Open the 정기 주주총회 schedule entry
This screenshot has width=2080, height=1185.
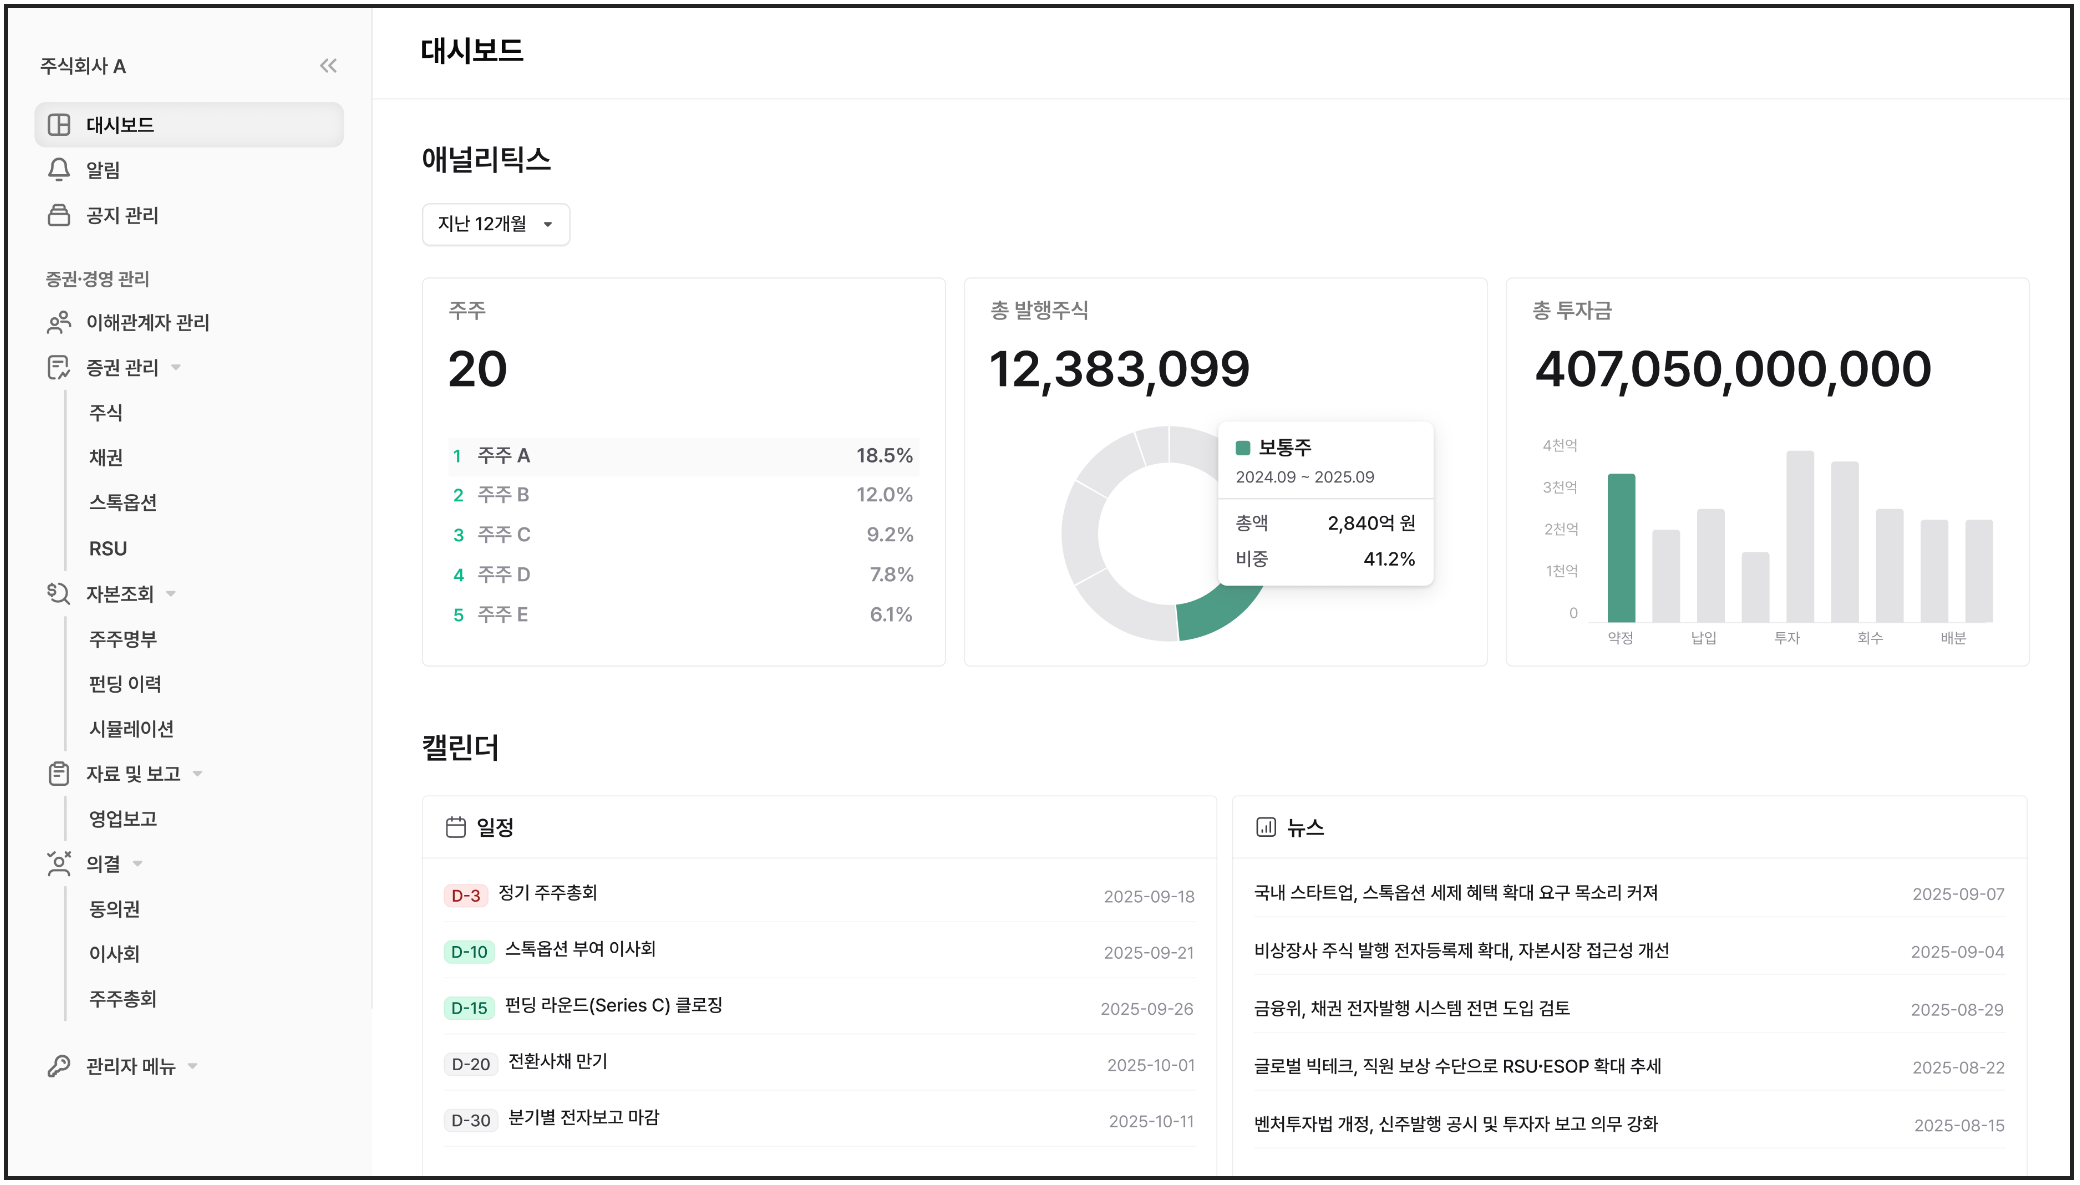click(548, 892)
